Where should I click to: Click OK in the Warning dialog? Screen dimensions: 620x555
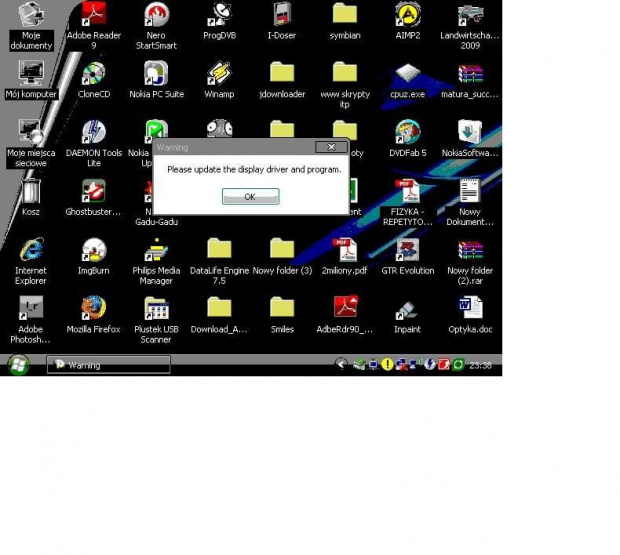(x=250, y=197)
